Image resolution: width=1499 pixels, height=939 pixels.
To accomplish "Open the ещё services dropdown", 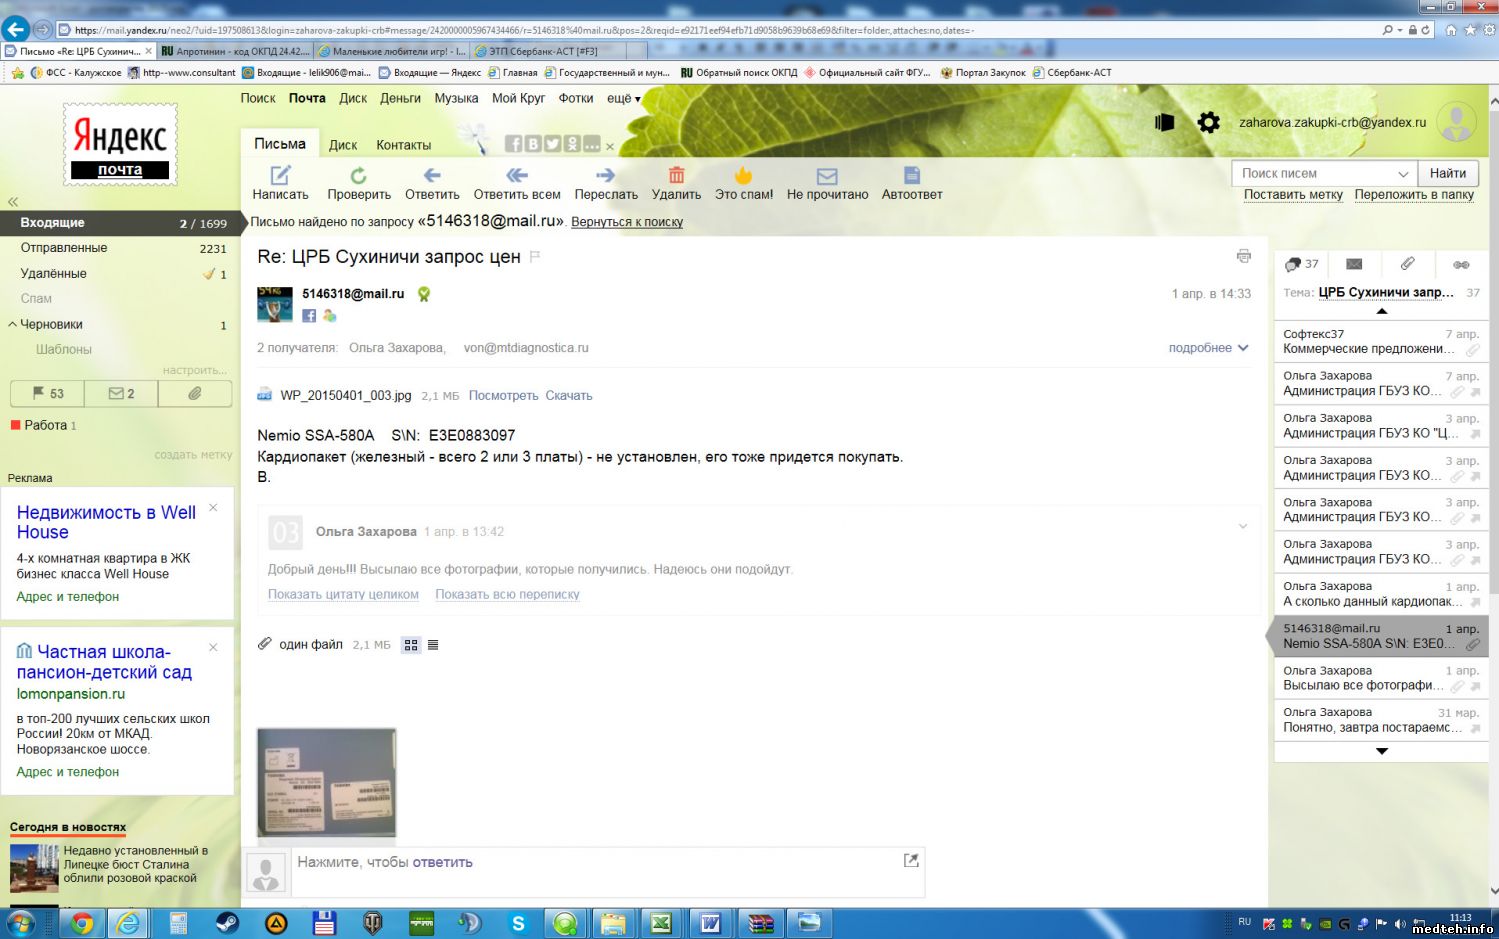I will (623, 98).
